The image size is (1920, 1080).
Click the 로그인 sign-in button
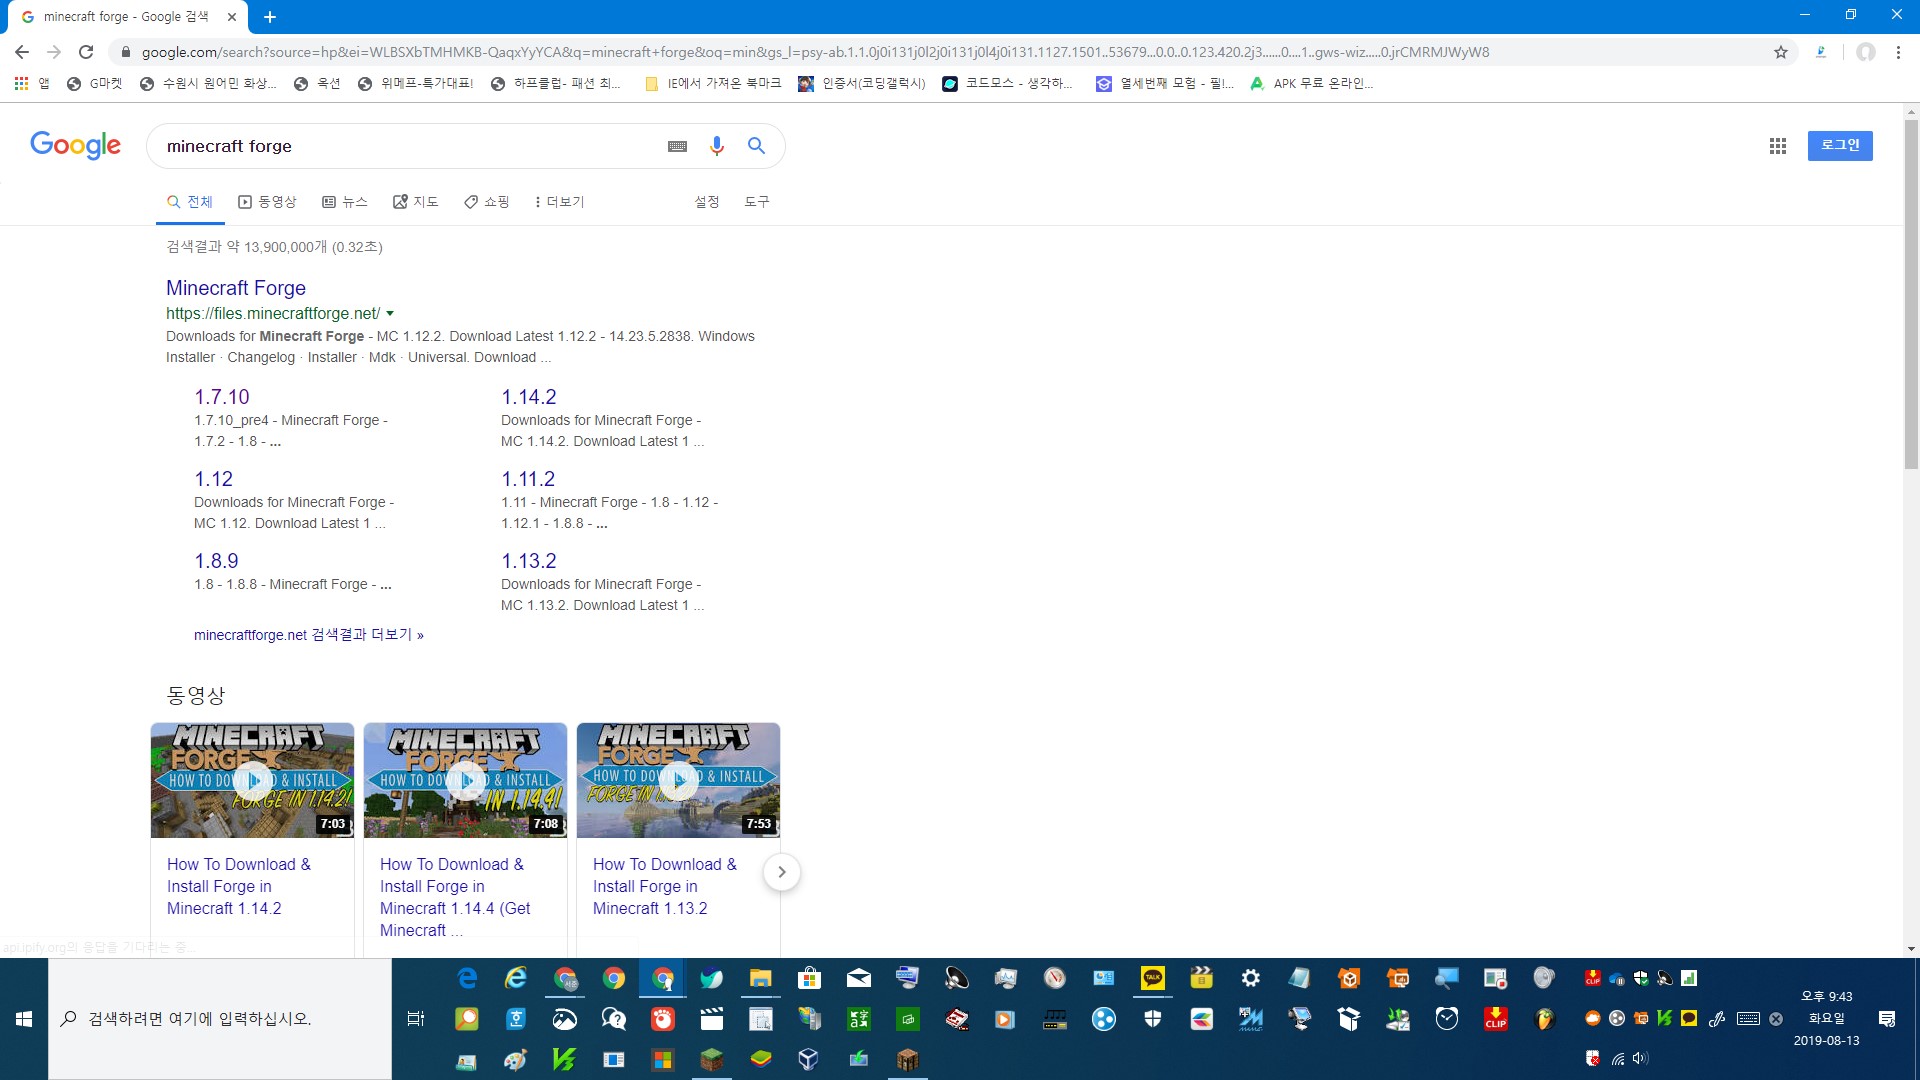pos(1840,145)
